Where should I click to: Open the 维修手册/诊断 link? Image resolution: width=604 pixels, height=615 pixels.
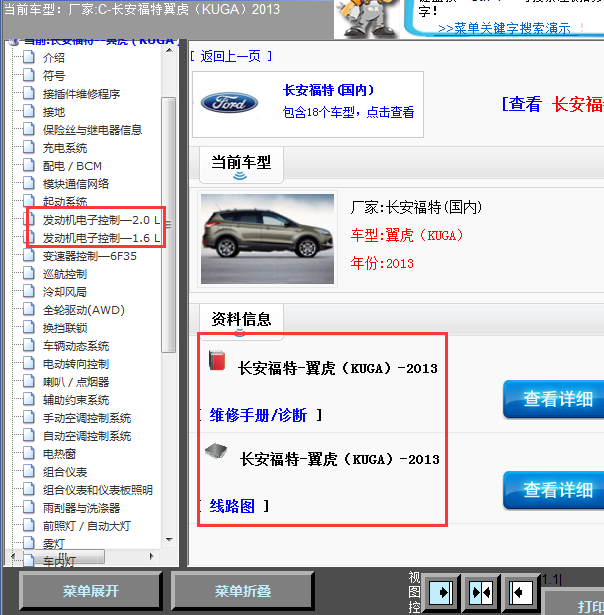(x=258, y=415)
